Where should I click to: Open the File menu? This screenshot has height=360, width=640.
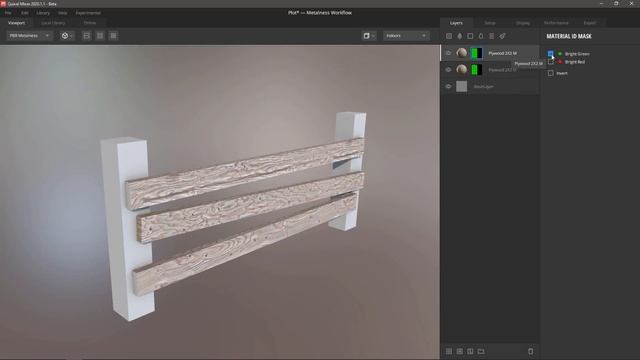pos(8,13)
